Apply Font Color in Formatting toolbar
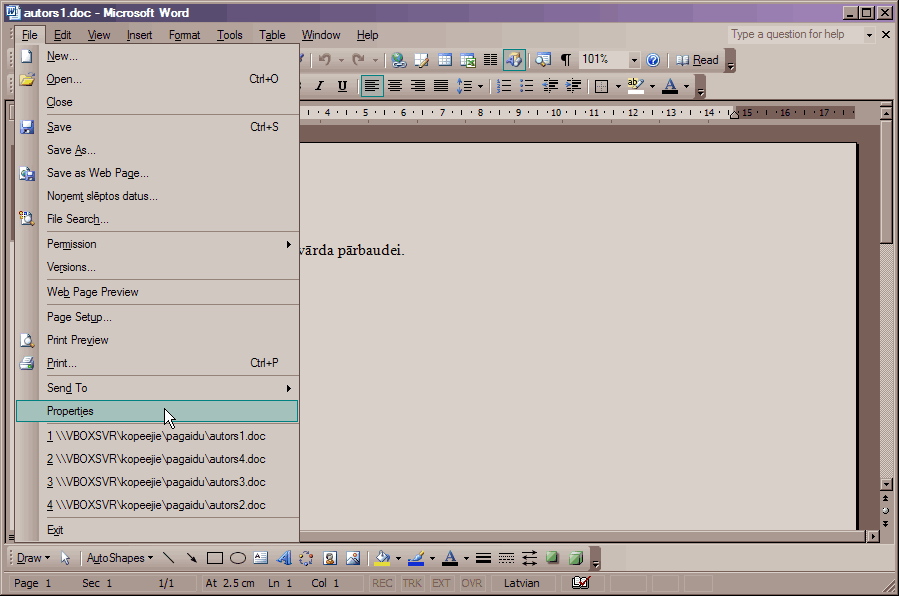The height and width of the screenshot is (596, 899). pyautogui.click(x=670, y=86)
